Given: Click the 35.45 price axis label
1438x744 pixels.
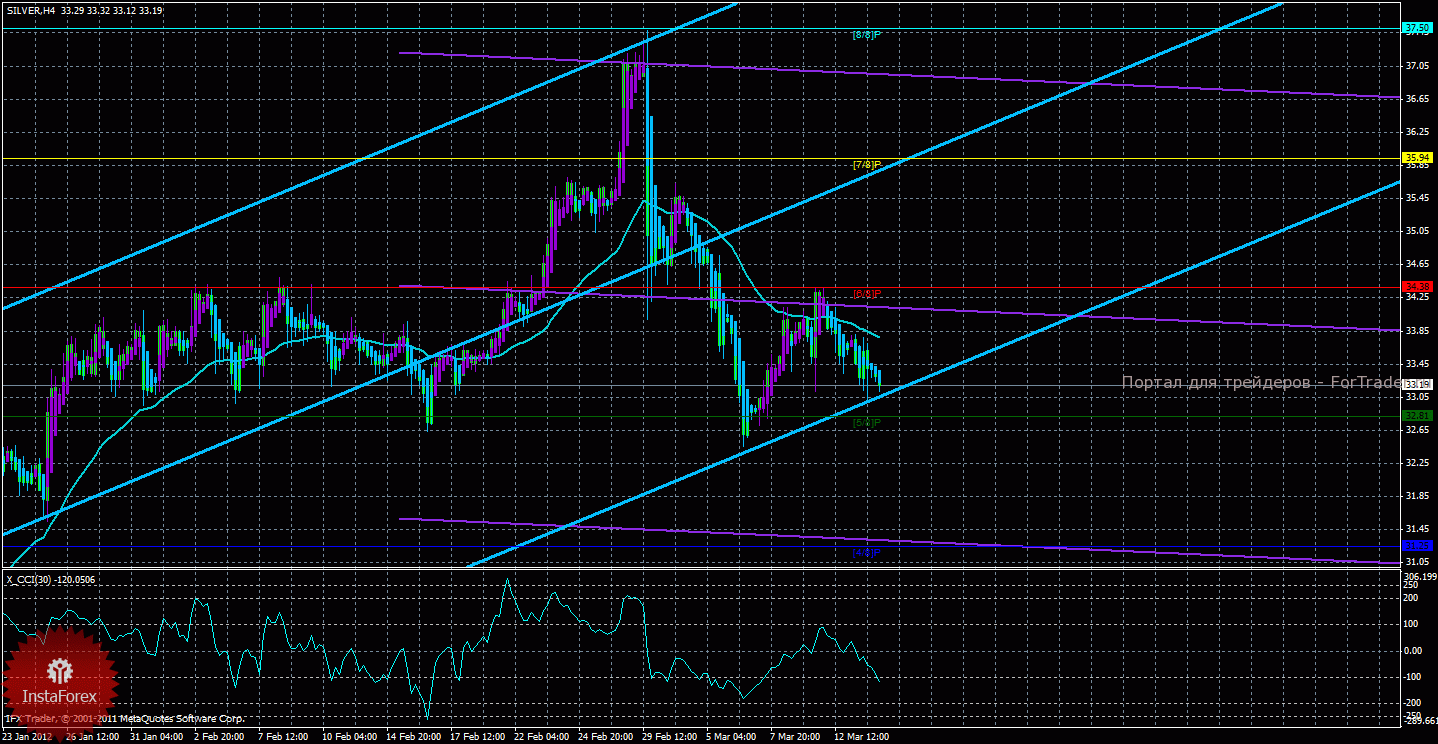Looking at the screenshot, I should 1417,198.
